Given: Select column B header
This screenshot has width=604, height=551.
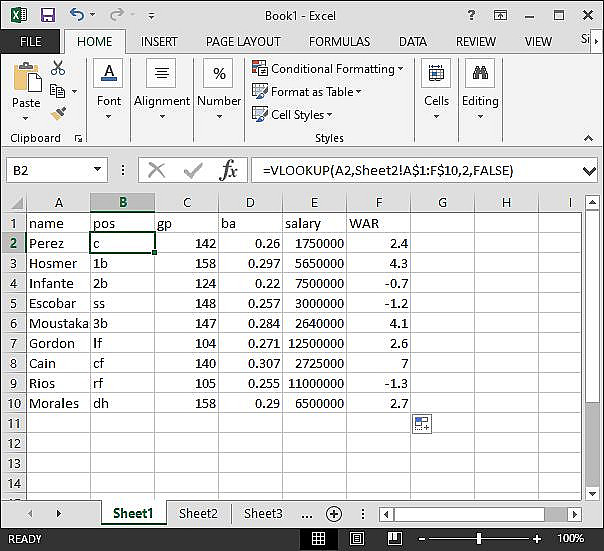Looking at the screenshot, I should tap(122, 202).
